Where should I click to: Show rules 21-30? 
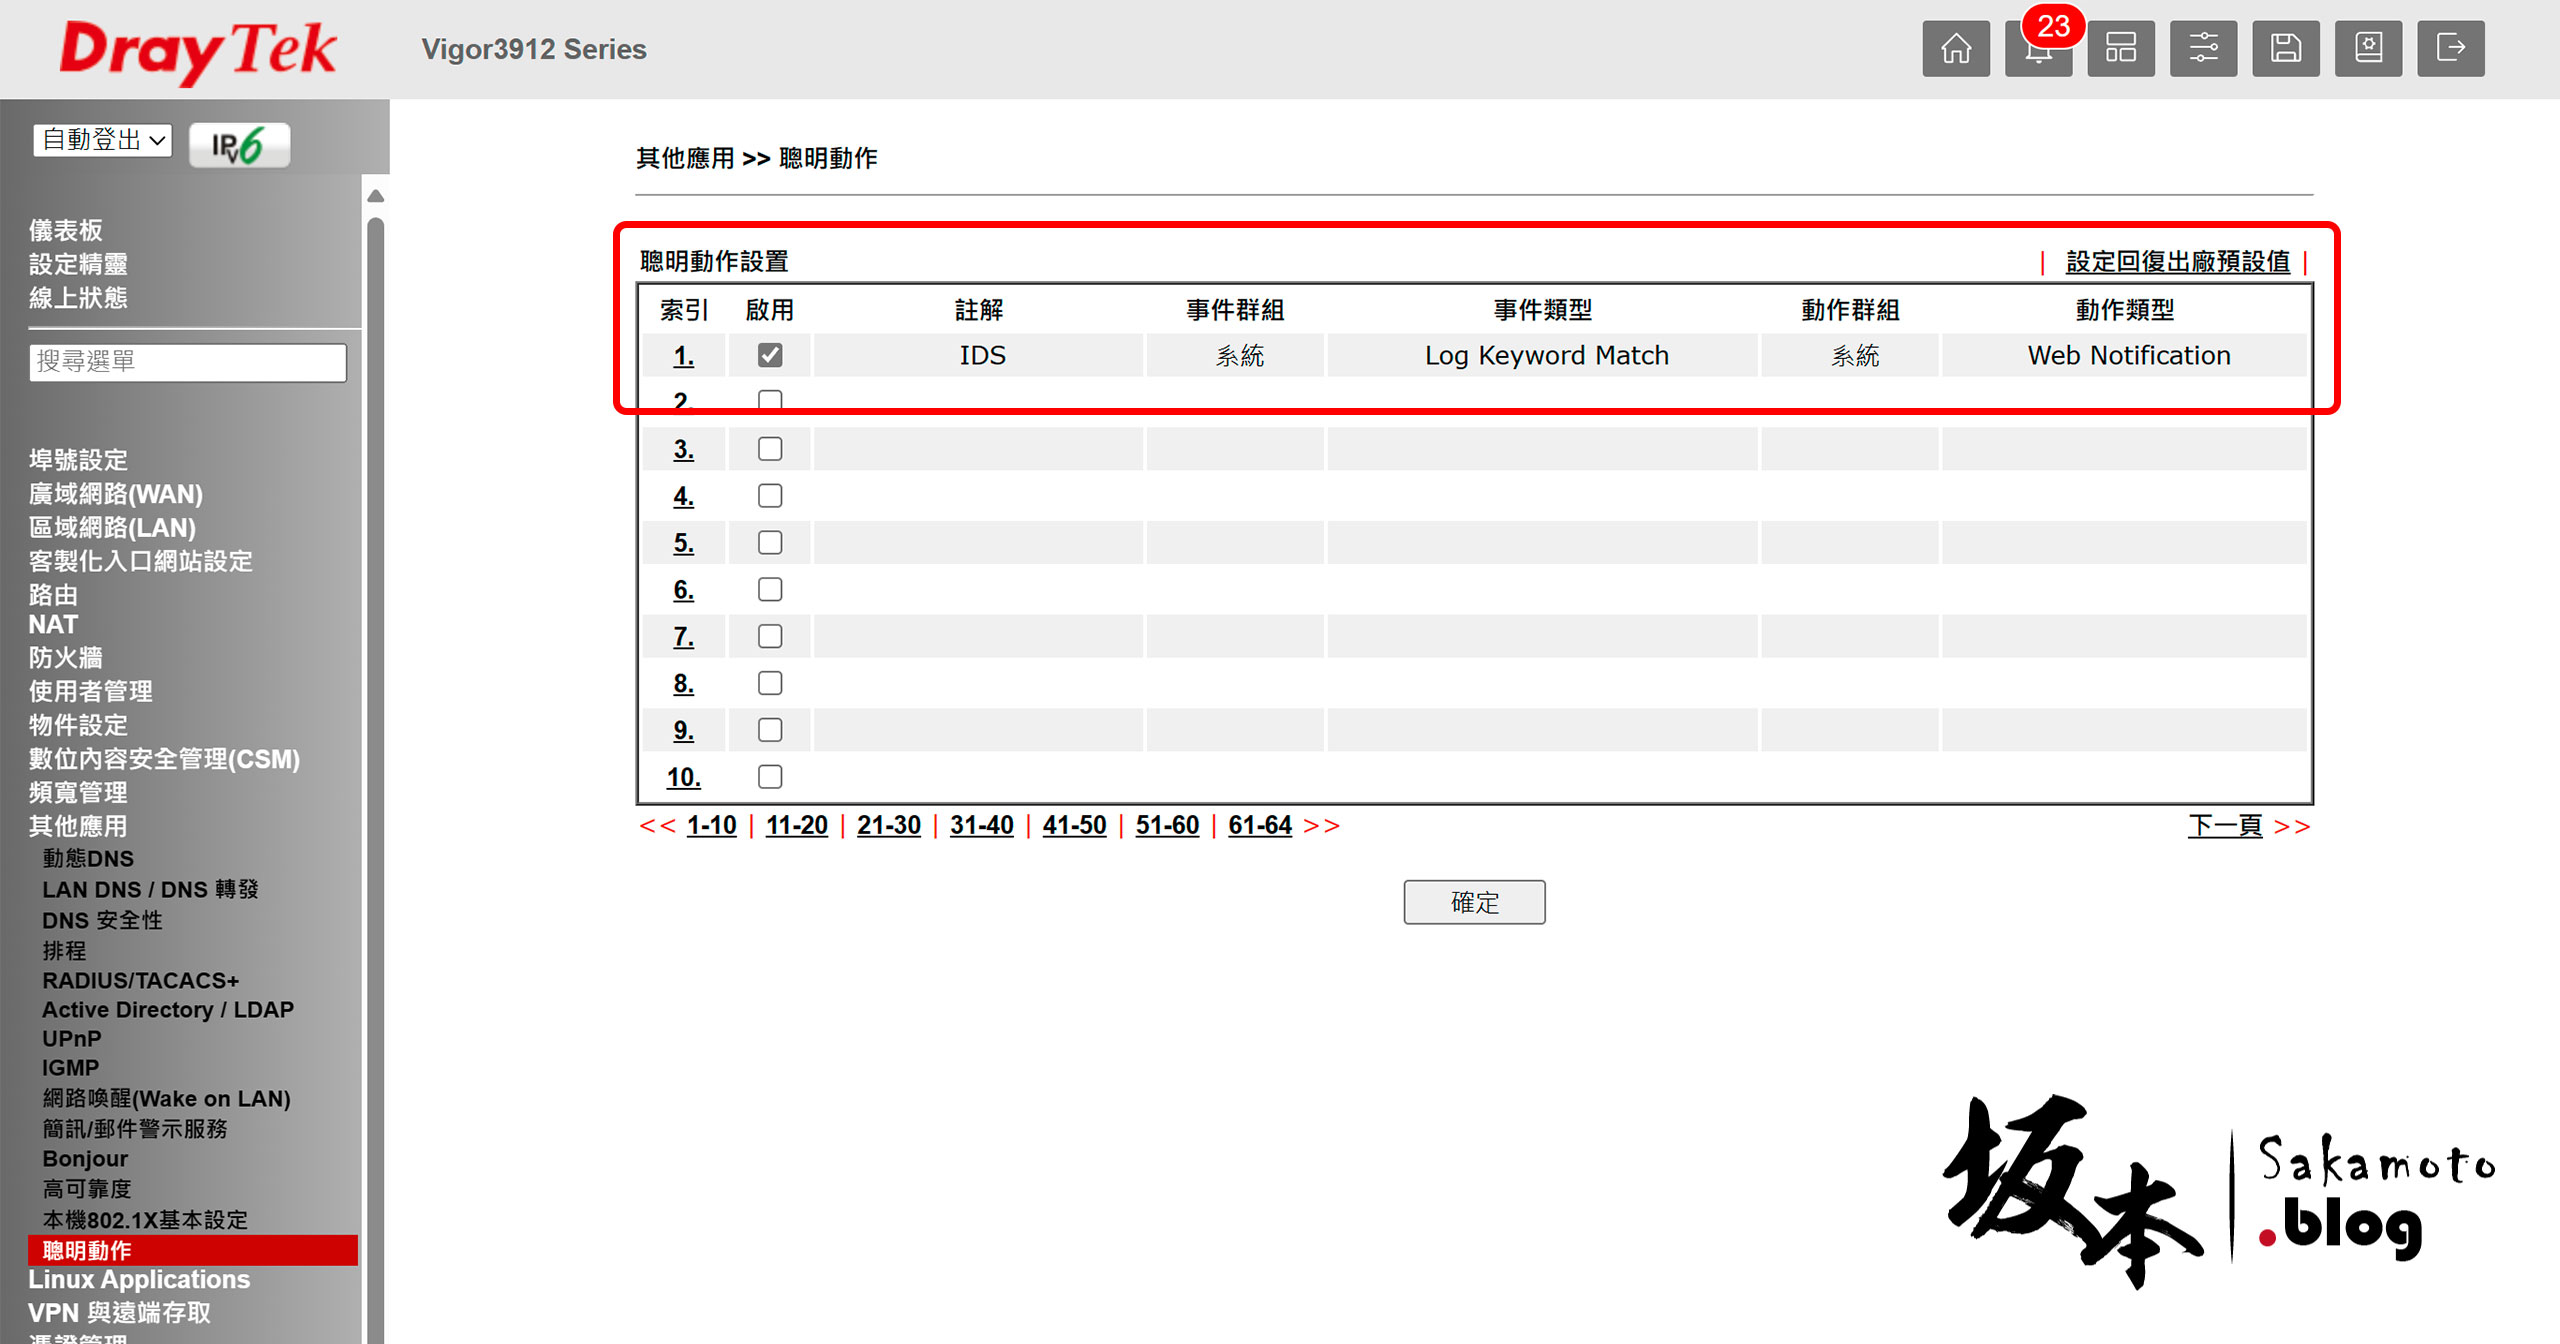tap(888, 825)
